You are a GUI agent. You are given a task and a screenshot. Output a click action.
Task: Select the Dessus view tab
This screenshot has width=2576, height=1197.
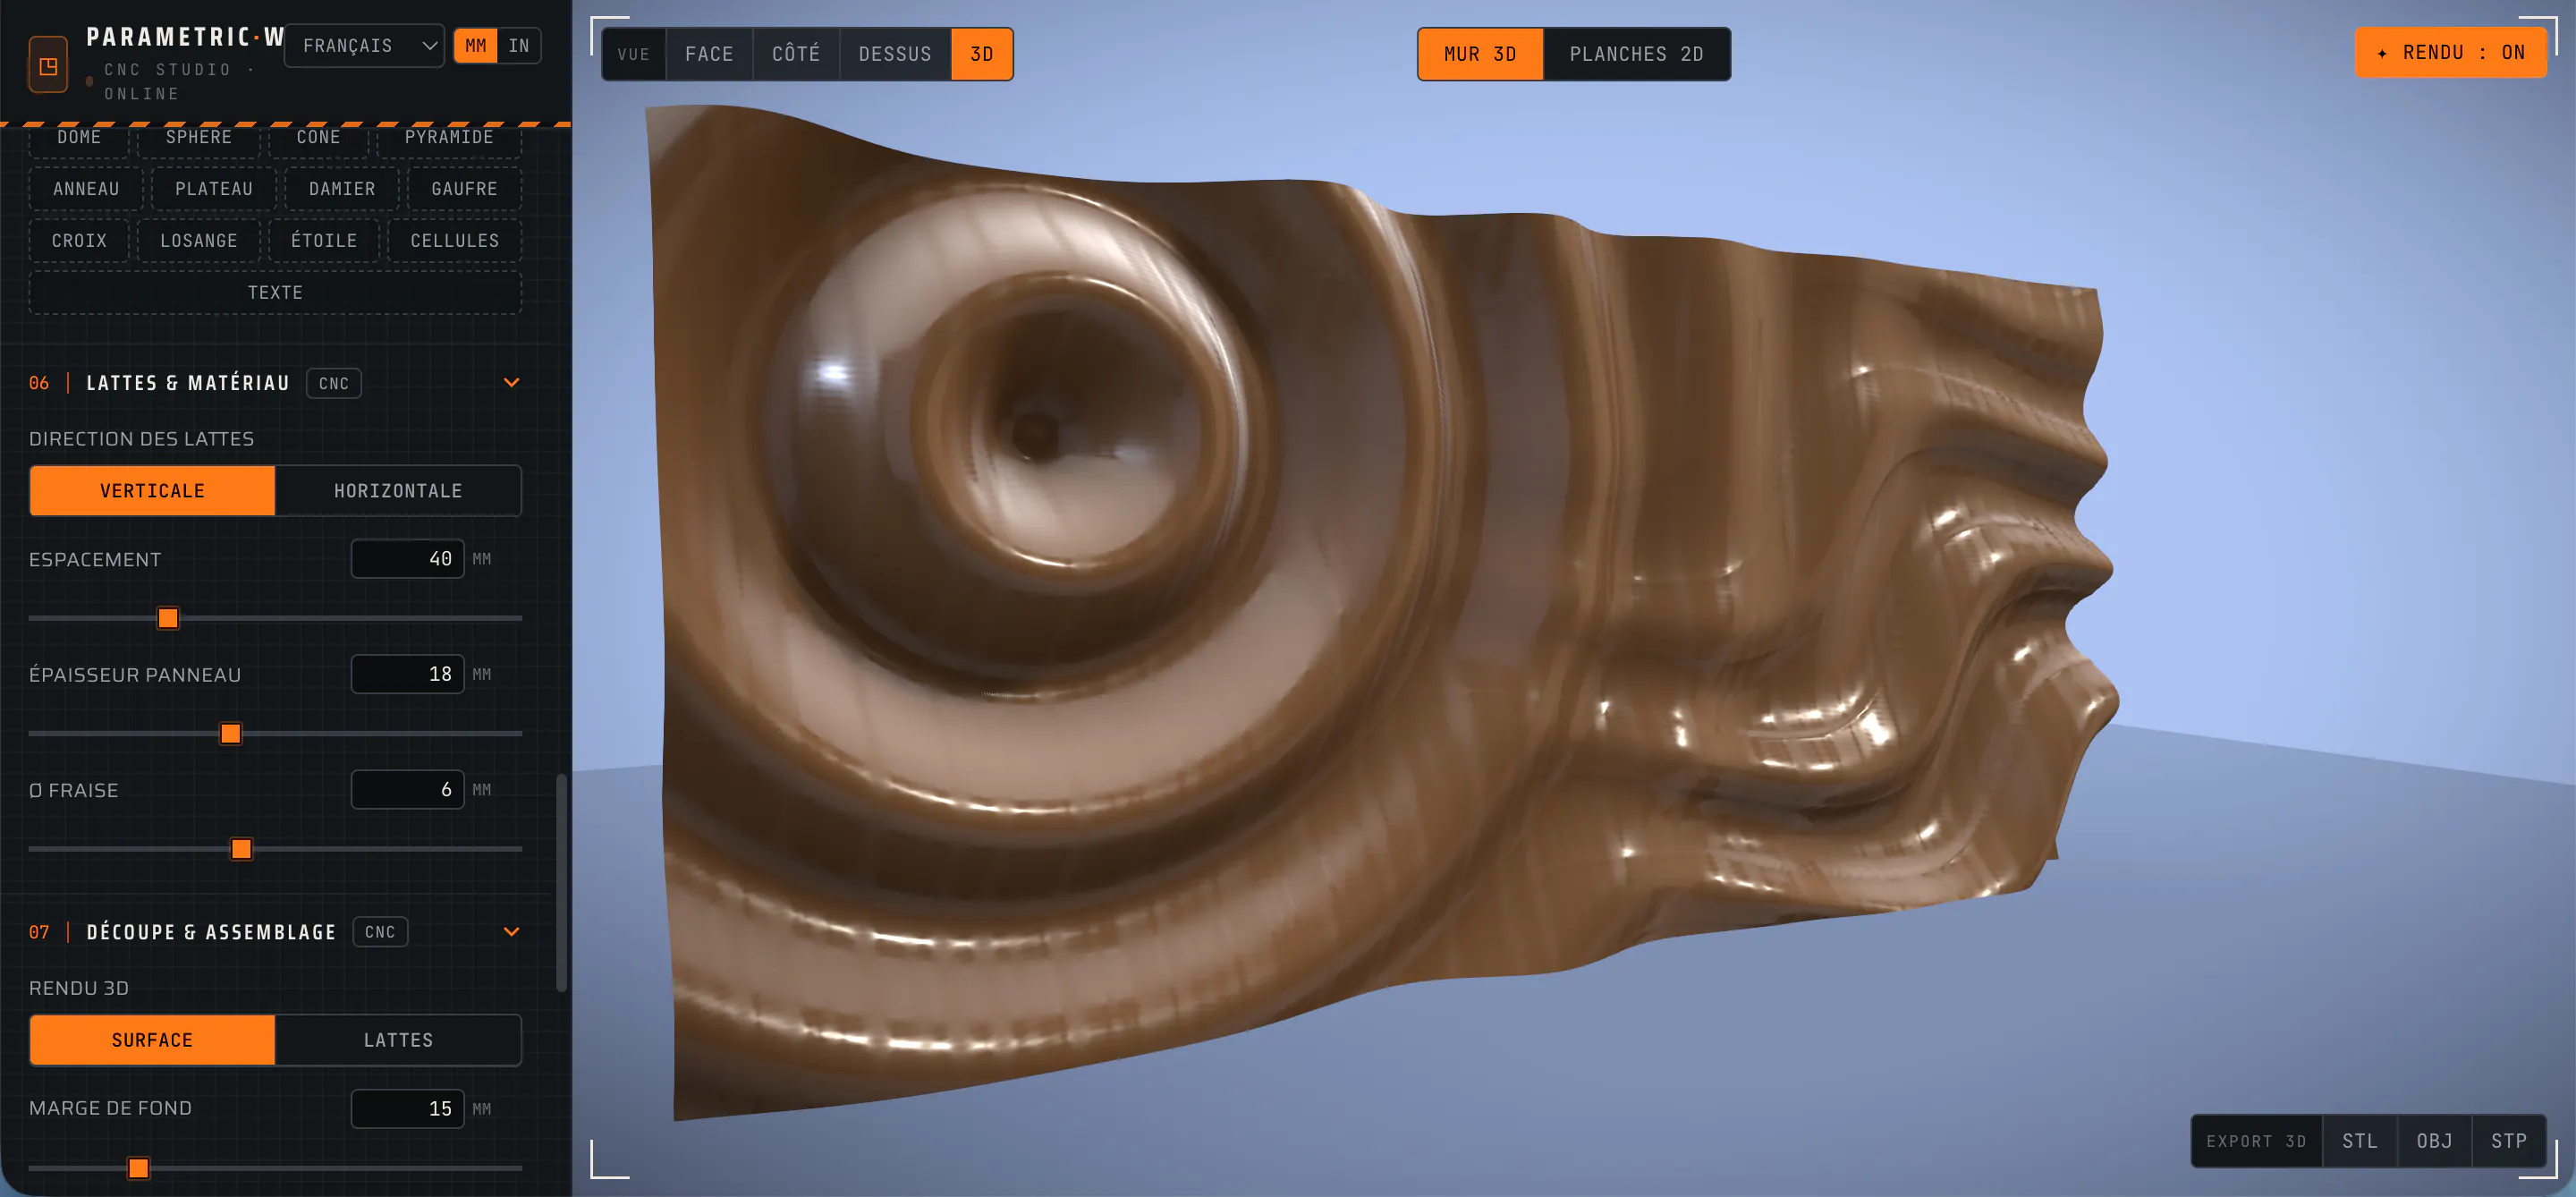click(895, 54)
